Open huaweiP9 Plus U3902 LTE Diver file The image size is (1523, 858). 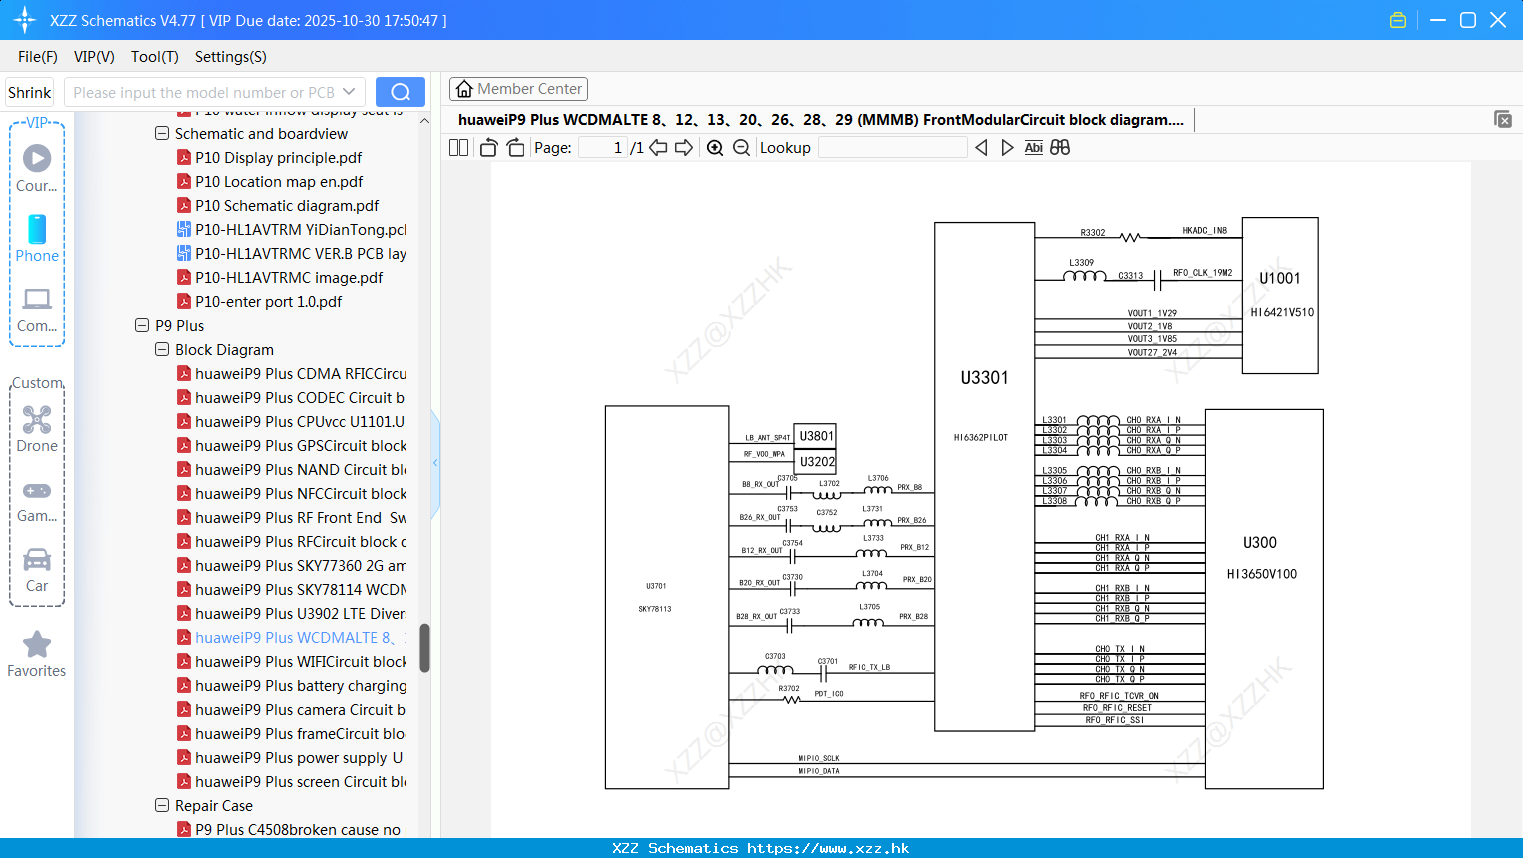(x=300, y=613)
